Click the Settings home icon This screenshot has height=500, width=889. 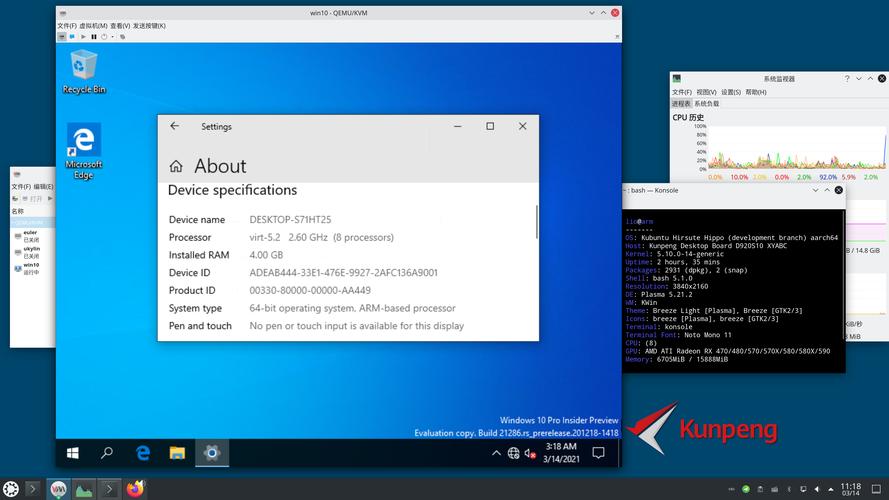point(176,166)
